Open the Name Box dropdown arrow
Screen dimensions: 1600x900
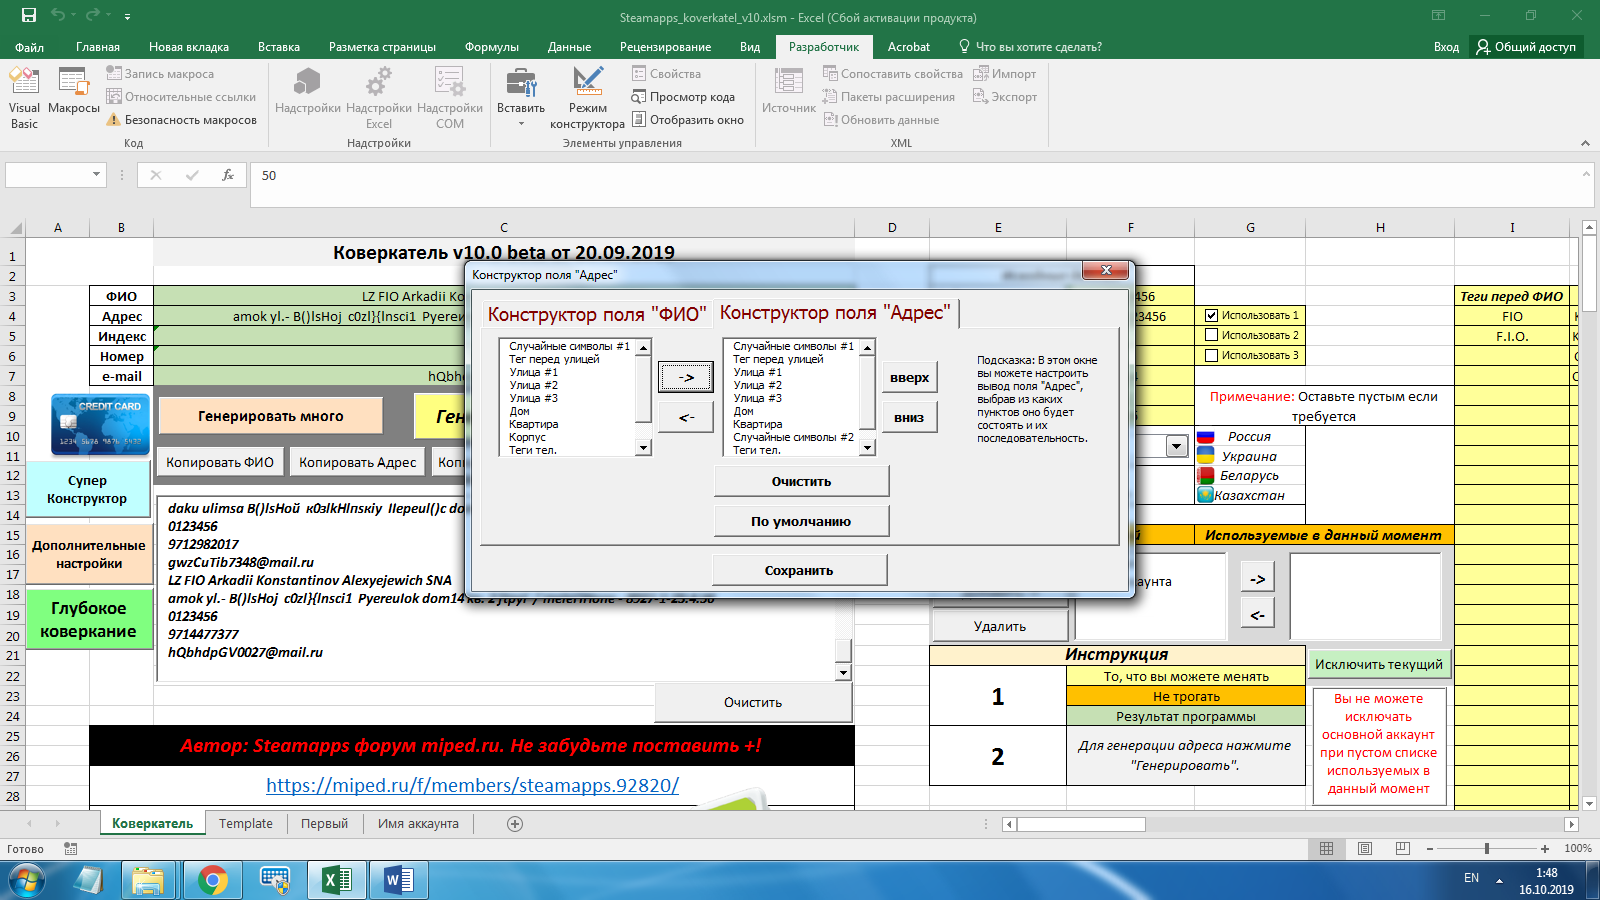(96, 175)
